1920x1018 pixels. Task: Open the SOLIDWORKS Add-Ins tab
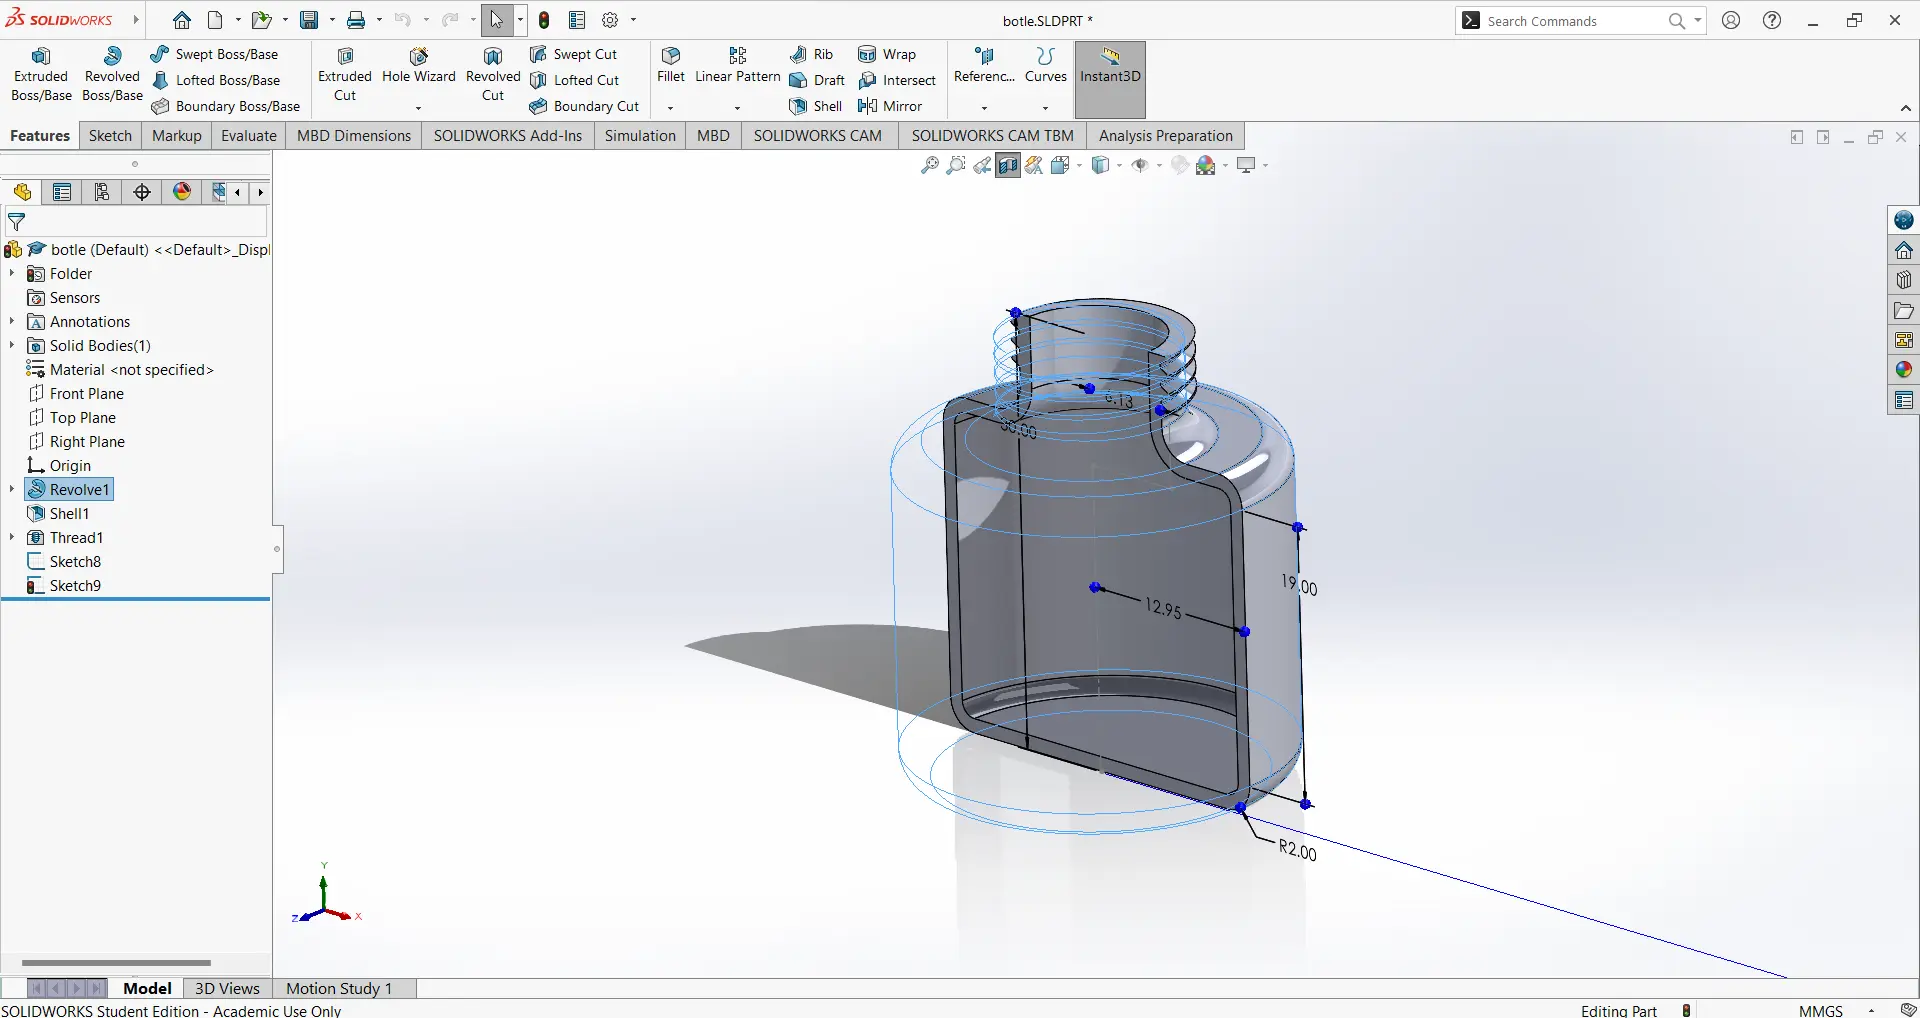click(508, 136)
